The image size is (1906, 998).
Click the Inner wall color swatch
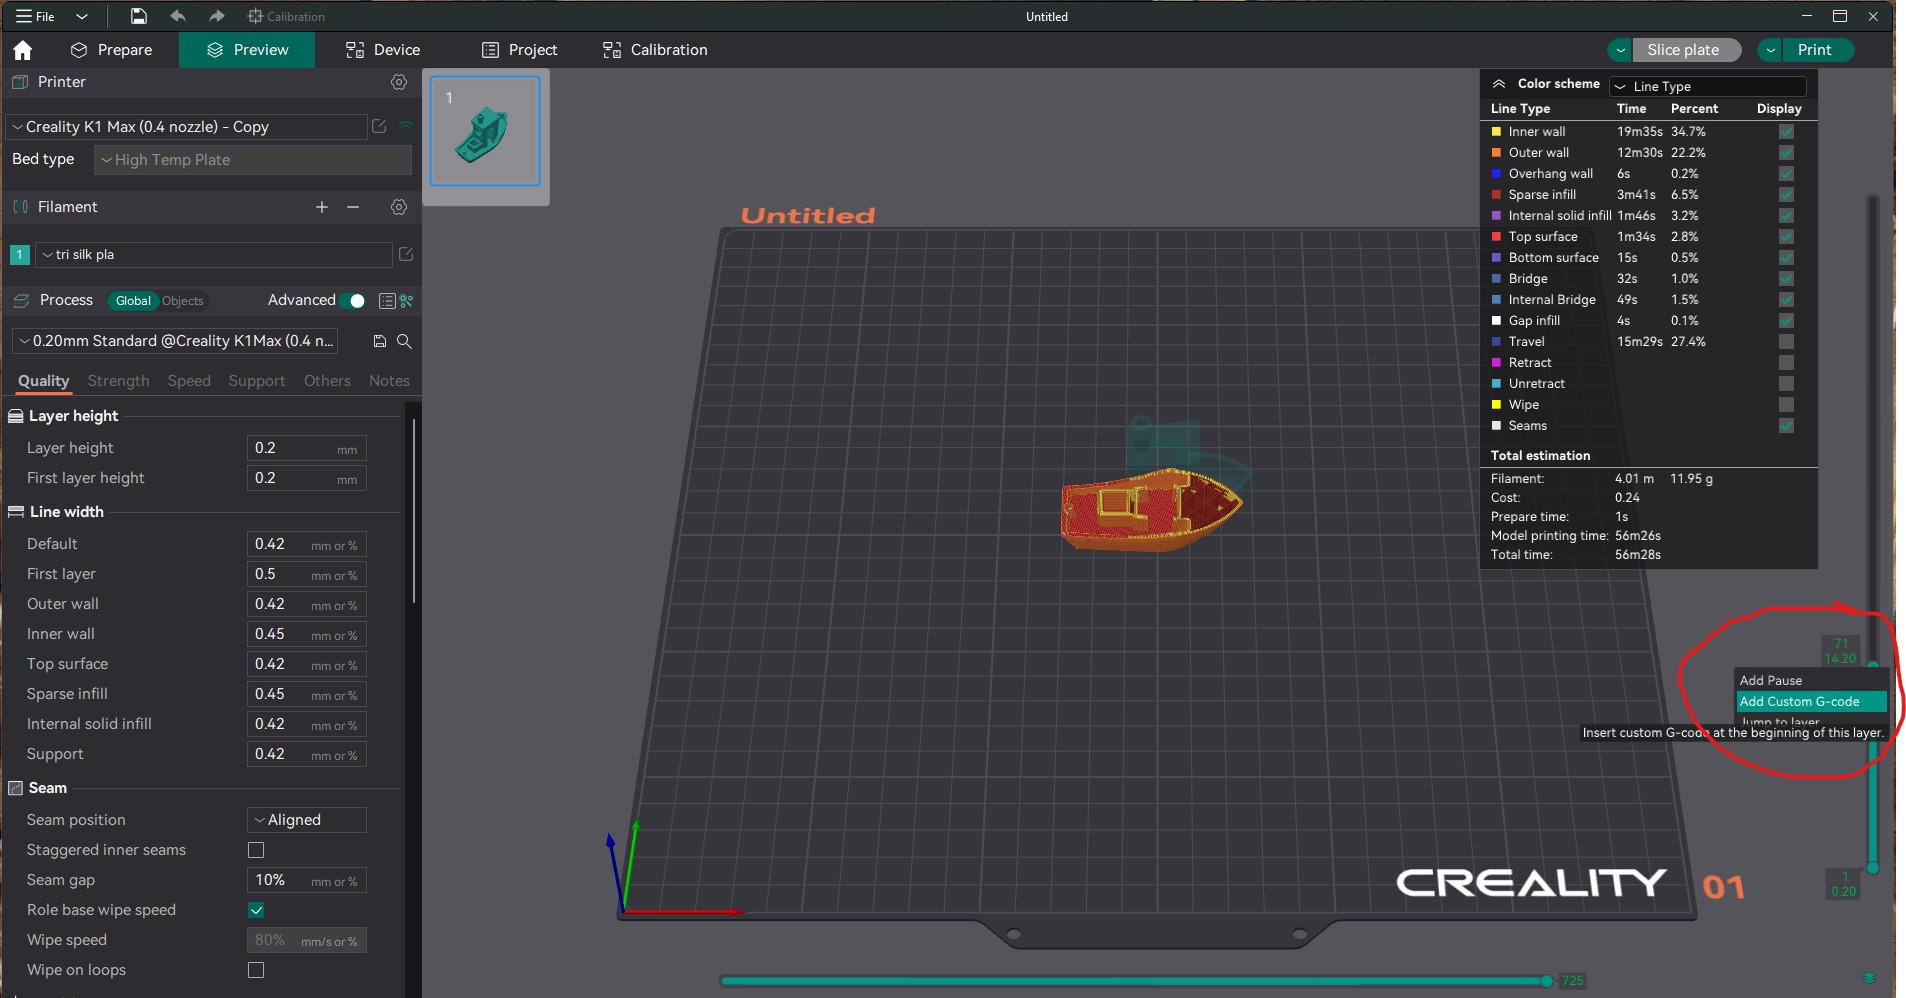(x=1495, y=131)
